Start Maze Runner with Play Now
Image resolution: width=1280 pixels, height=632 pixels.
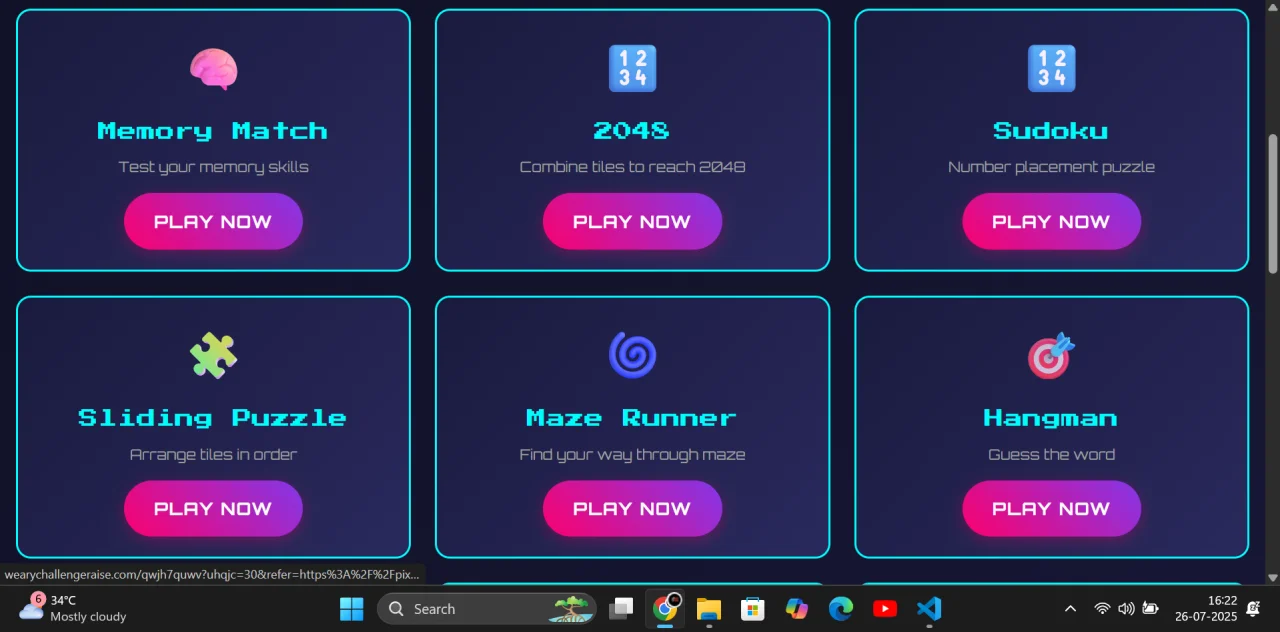point(632,508)
